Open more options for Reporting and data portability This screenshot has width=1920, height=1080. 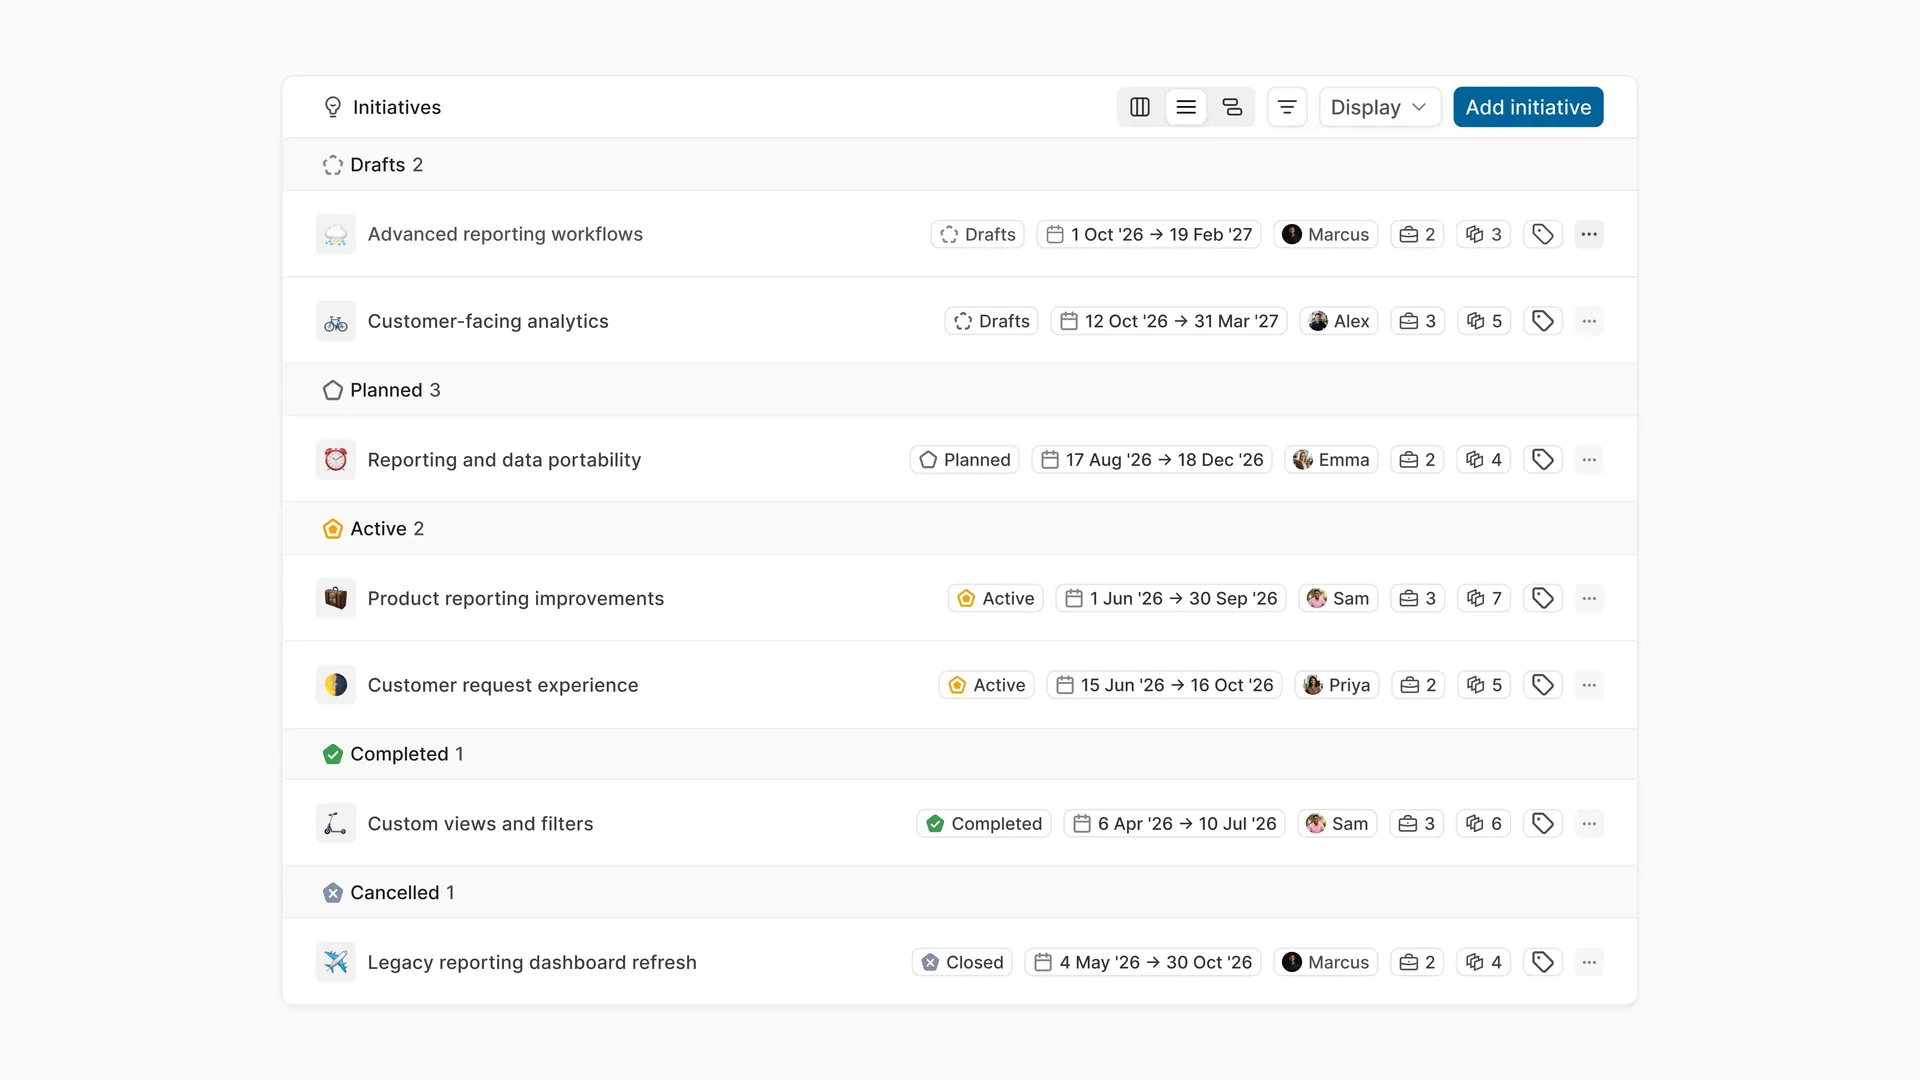pos(1589,460)
